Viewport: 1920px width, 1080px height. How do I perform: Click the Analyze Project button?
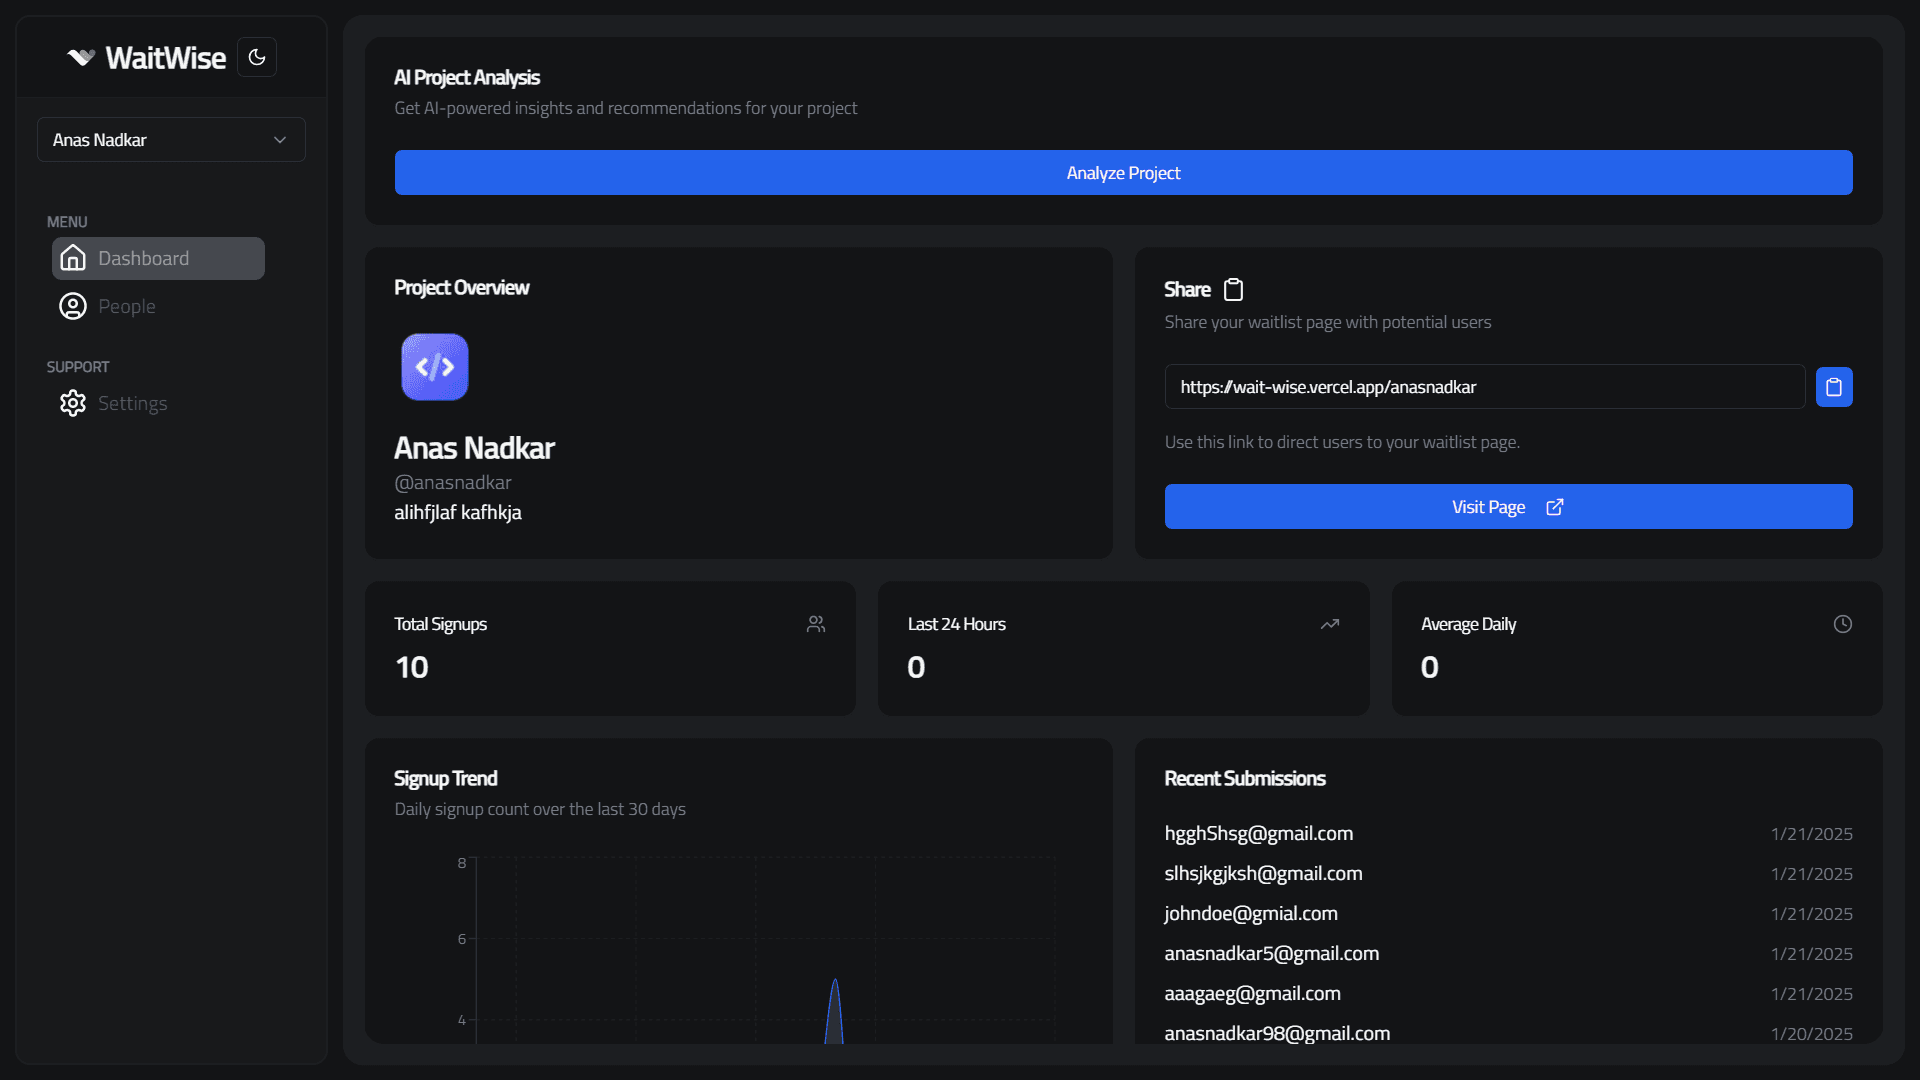coord(1123,173)
